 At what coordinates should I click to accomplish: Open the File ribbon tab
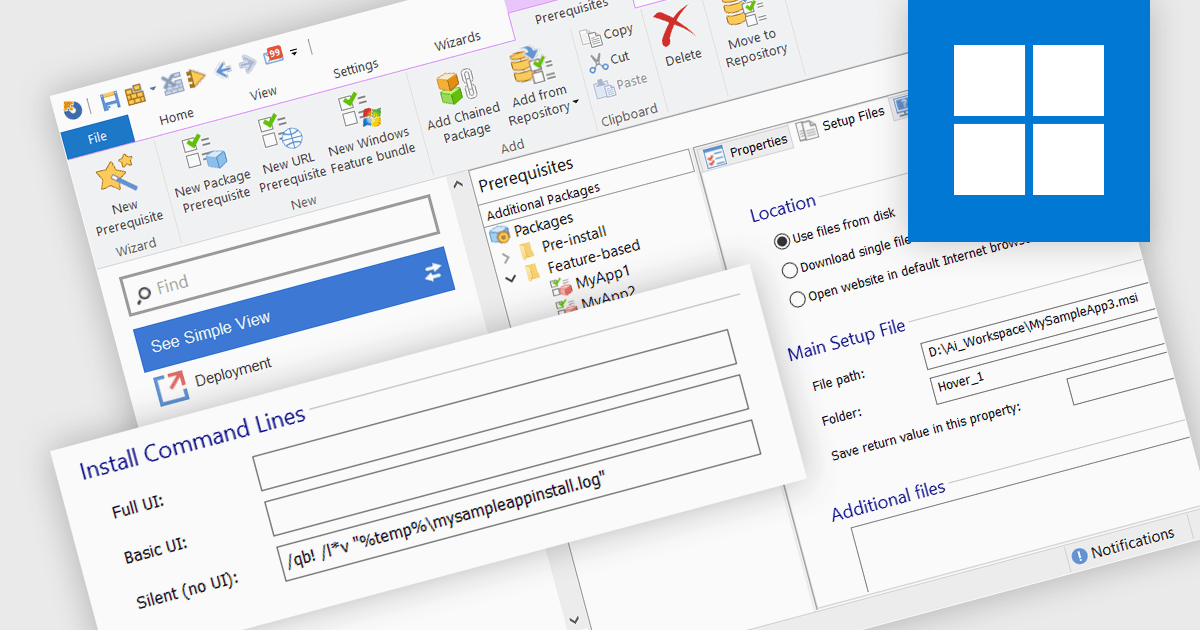tap(98, 138)
